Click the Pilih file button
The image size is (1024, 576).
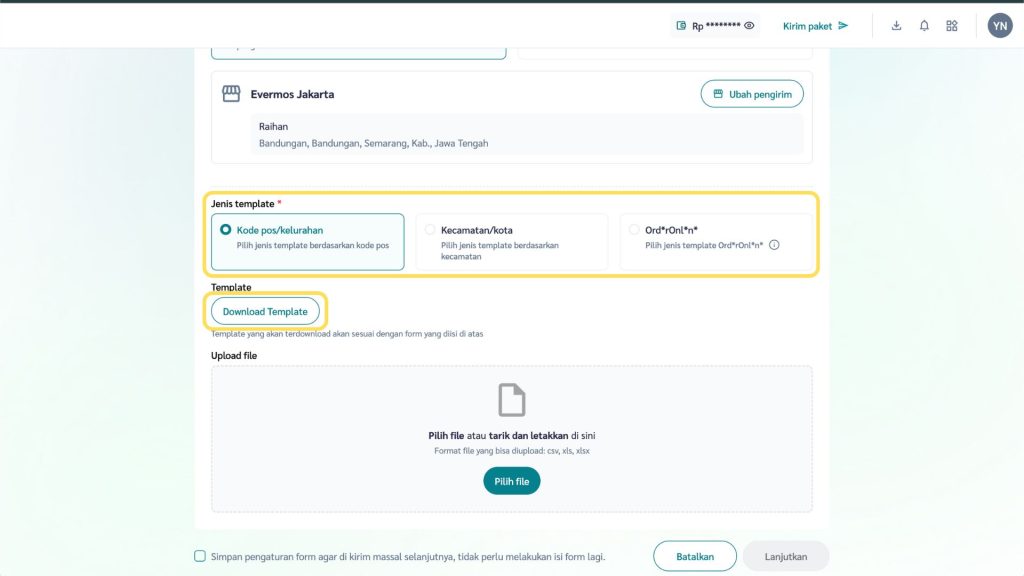511,481
